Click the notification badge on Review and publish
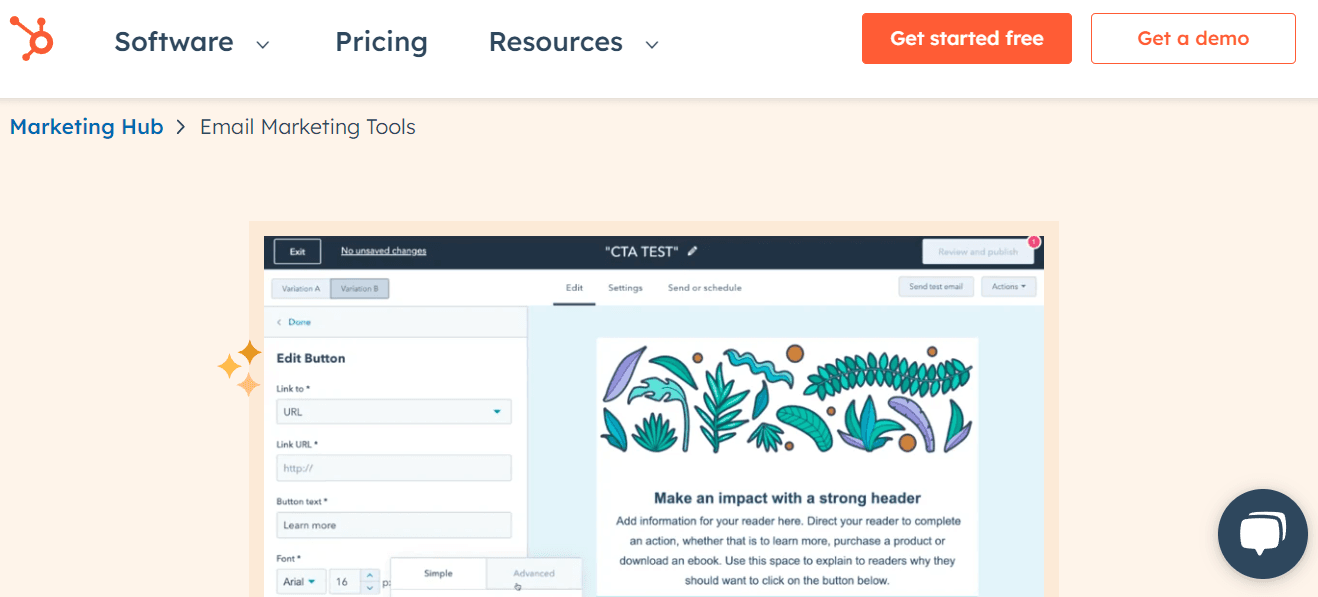This screenshot has height=597, width=1318. [x=1034, y=241]
